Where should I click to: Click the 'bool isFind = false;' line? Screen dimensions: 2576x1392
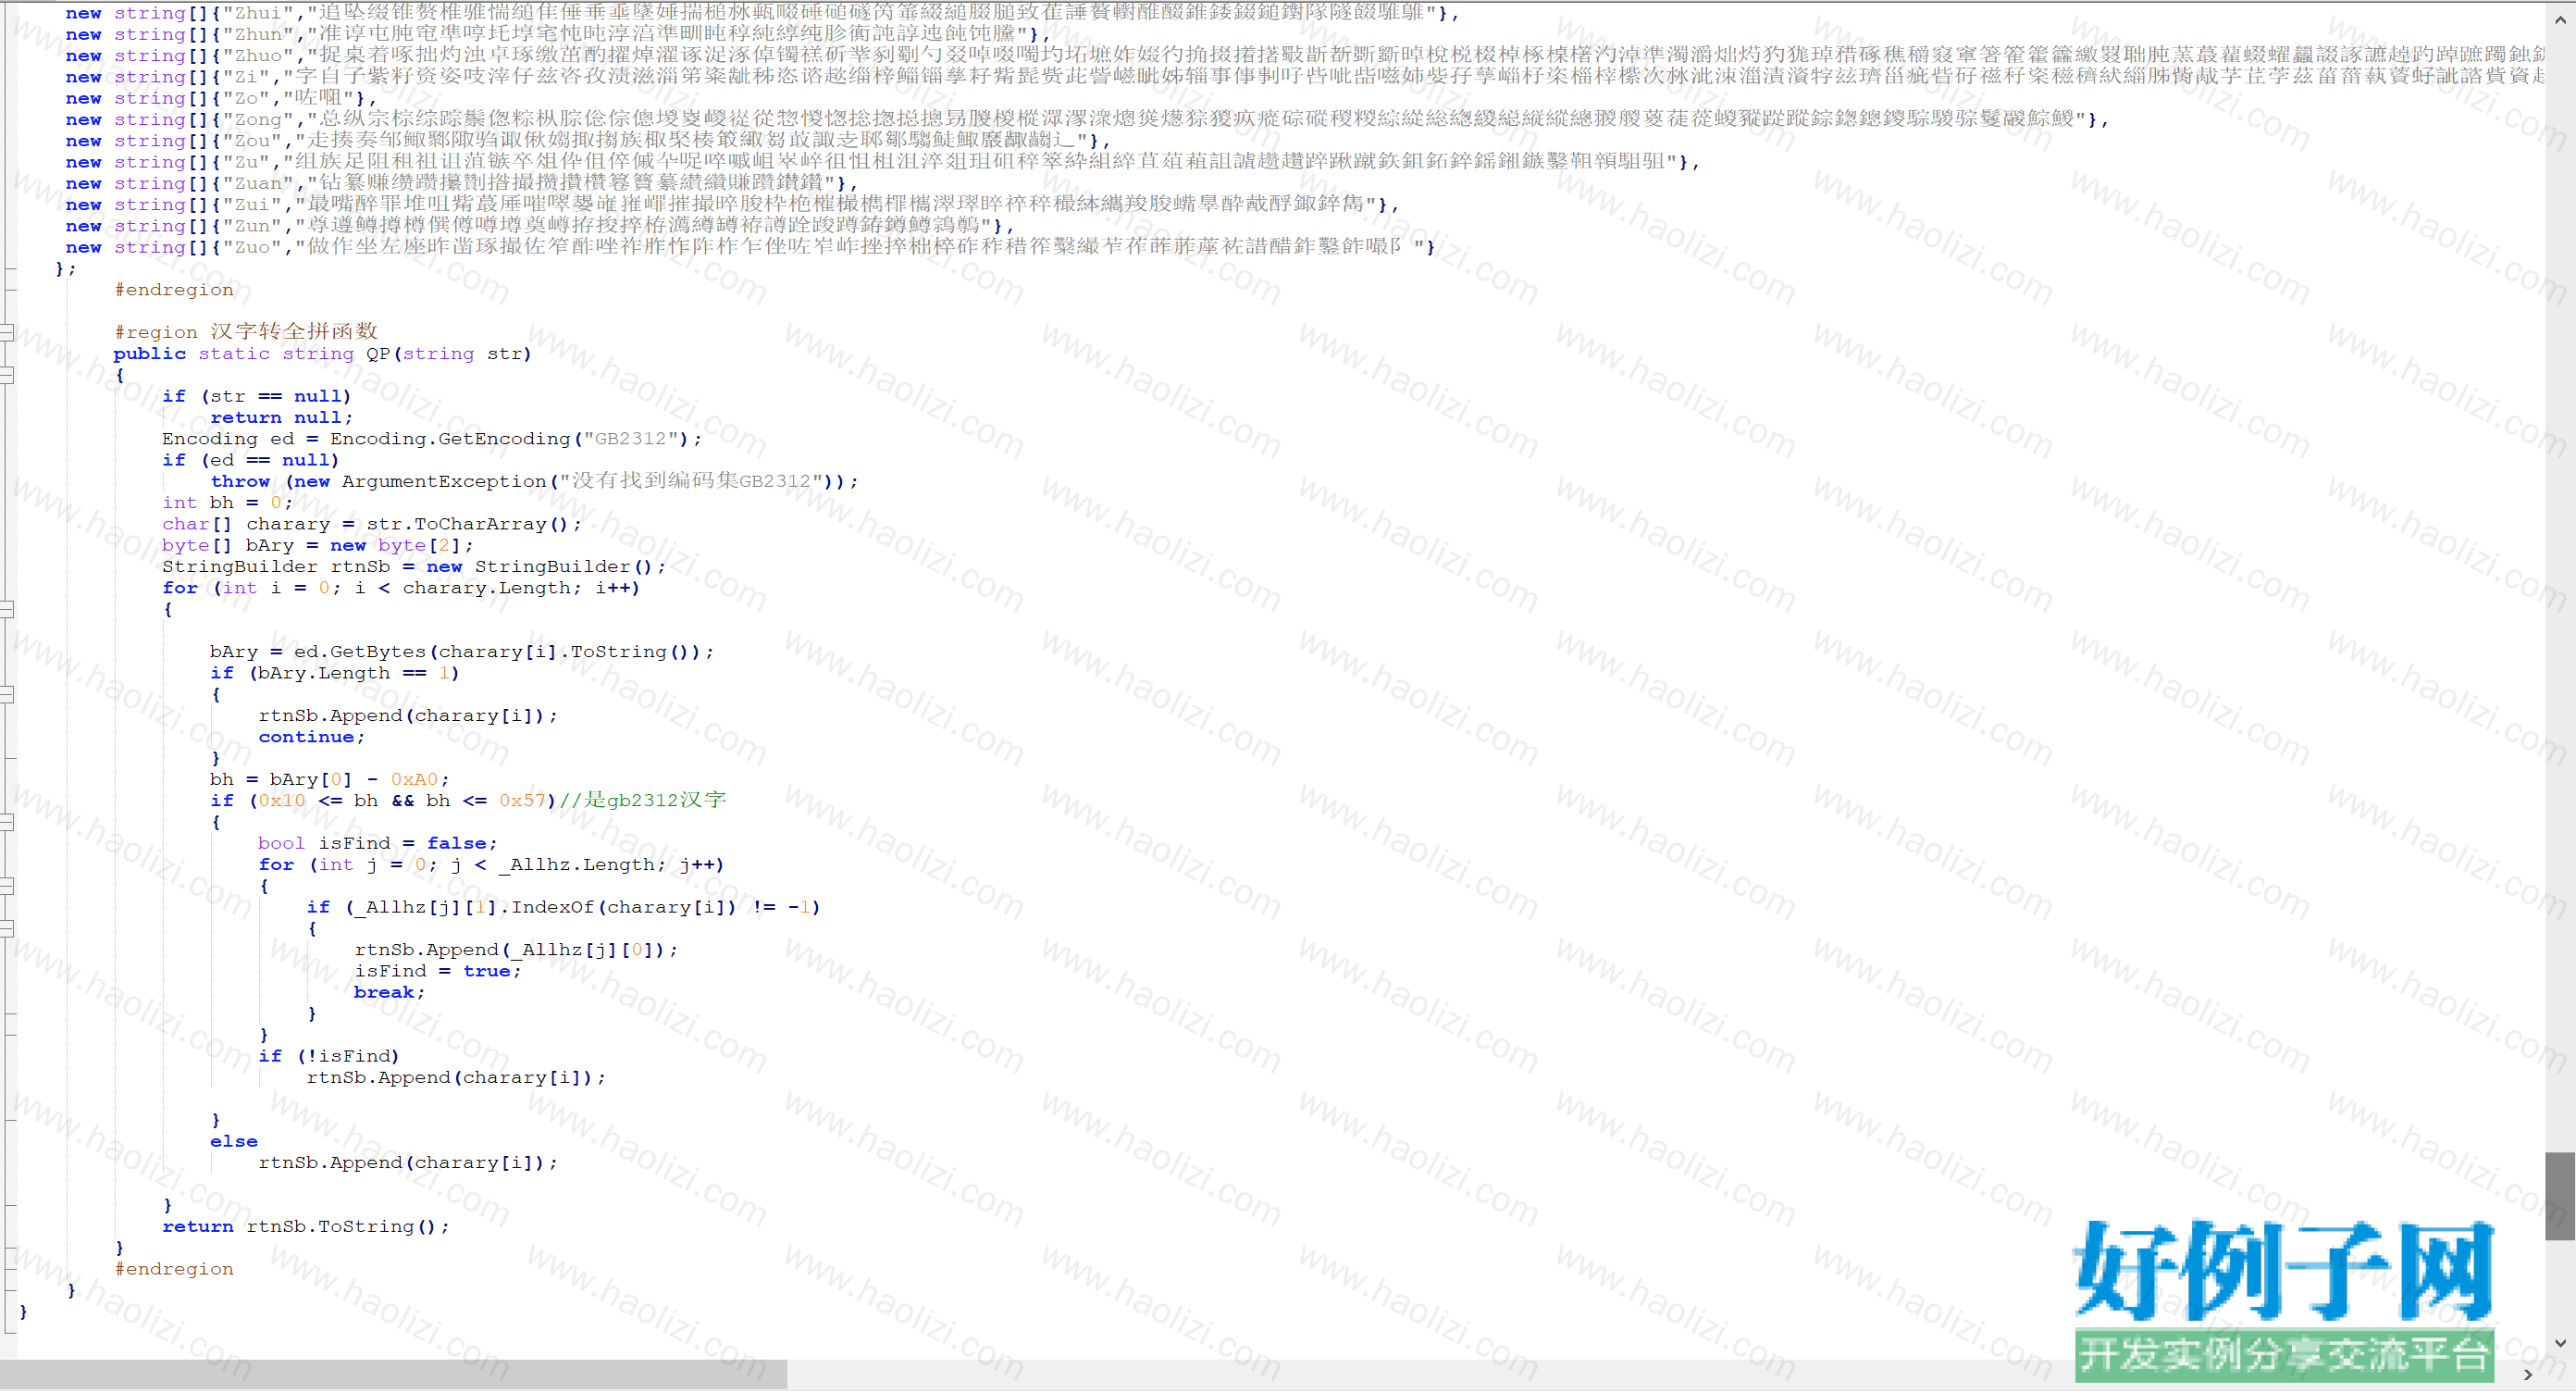click(377, 844)
